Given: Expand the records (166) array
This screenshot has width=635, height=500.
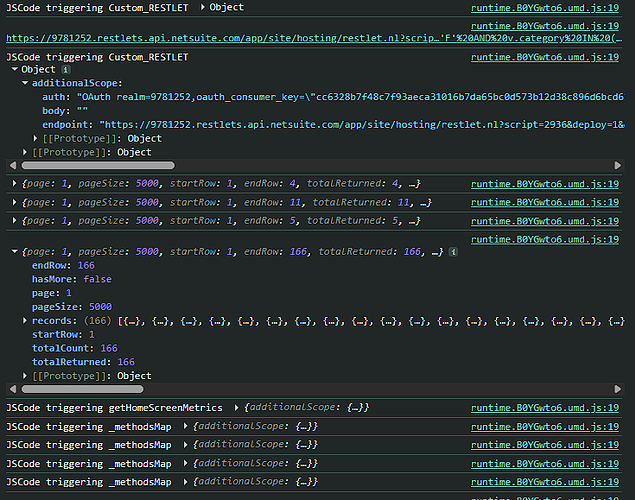Looking at the screenshot, I should [x=25, y=320].
